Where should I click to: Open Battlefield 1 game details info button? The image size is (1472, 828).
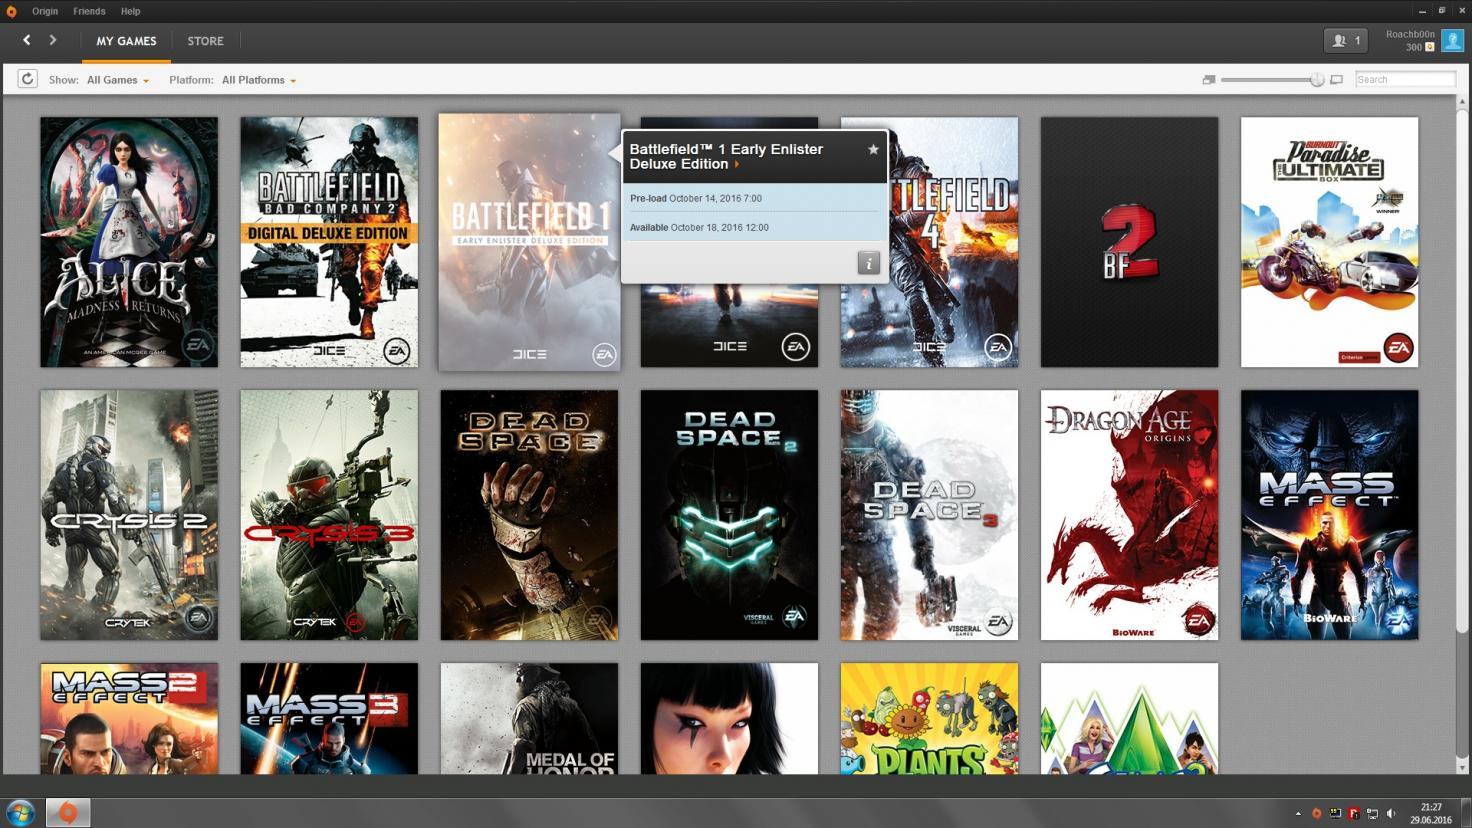pyautogui.click(x=868, y=263)
